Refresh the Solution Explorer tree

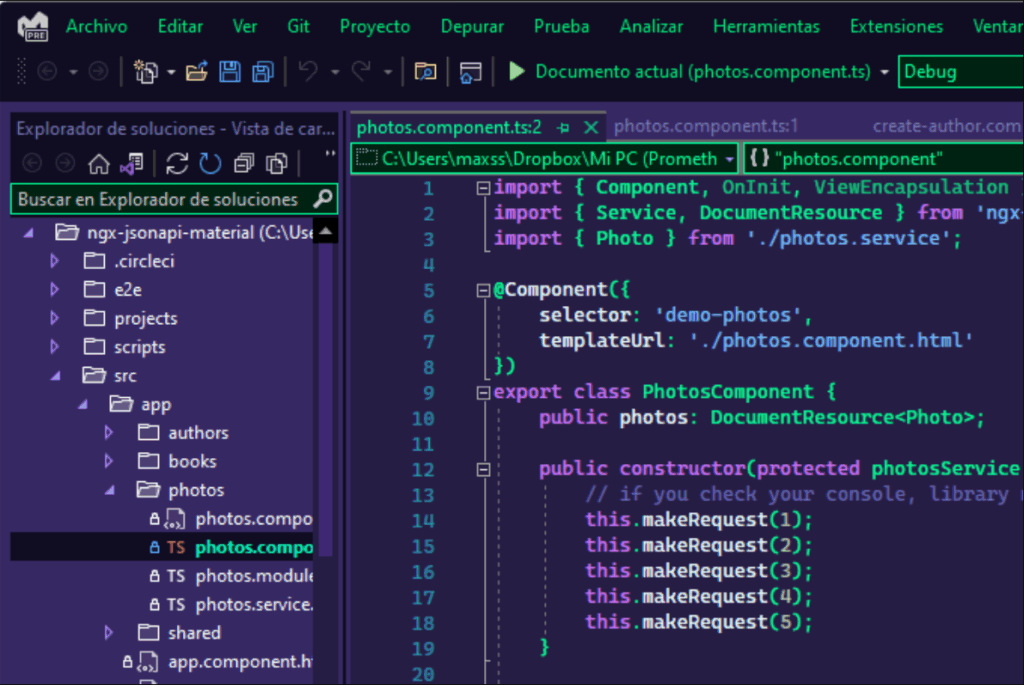pos(210,163)
